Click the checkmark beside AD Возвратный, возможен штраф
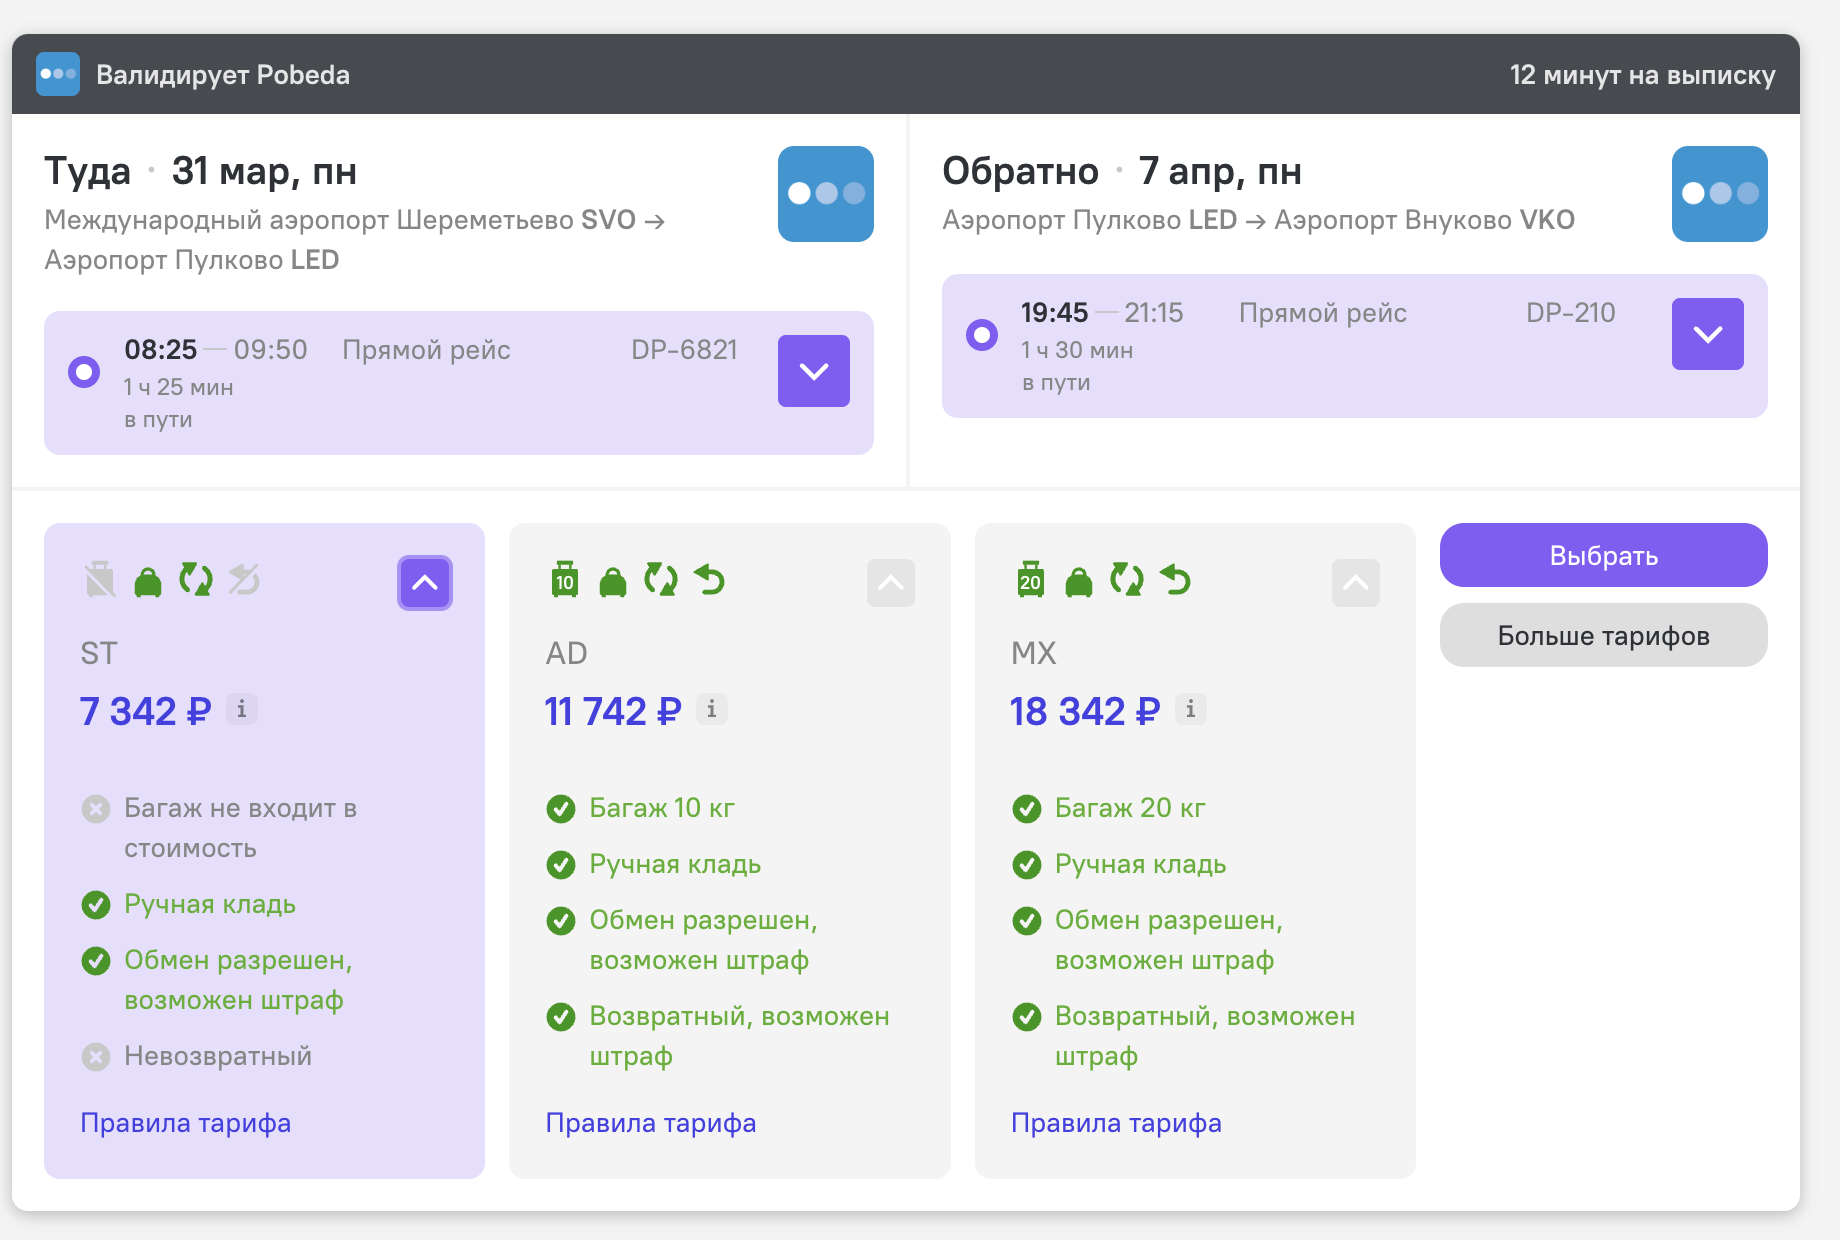This screenshot has height=1240, width=1840. (561, 1016)
